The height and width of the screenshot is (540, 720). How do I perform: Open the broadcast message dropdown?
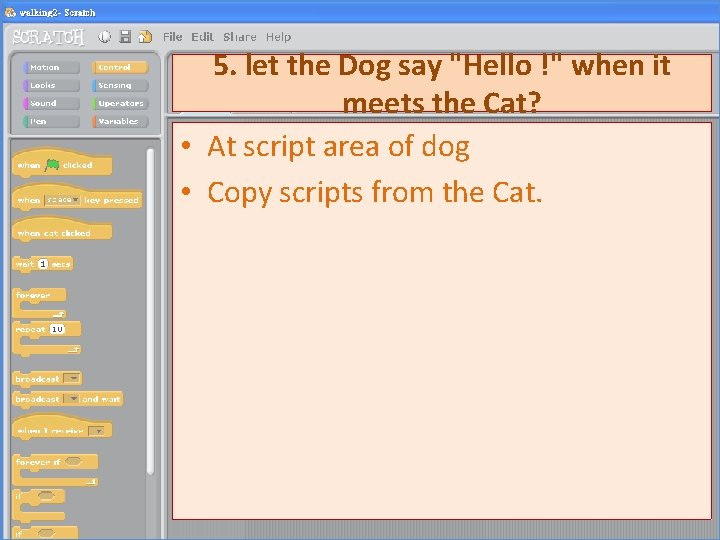72,378
